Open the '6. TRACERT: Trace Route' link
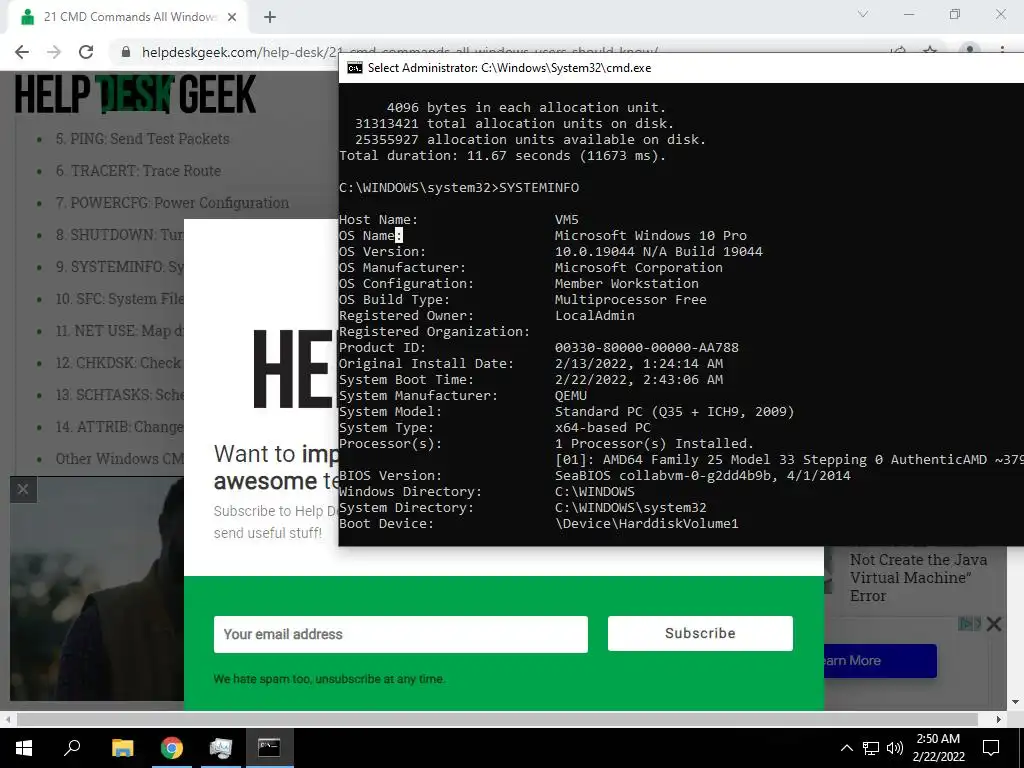The width and height of the screenshot is (1024, 768). click(138, 170)
